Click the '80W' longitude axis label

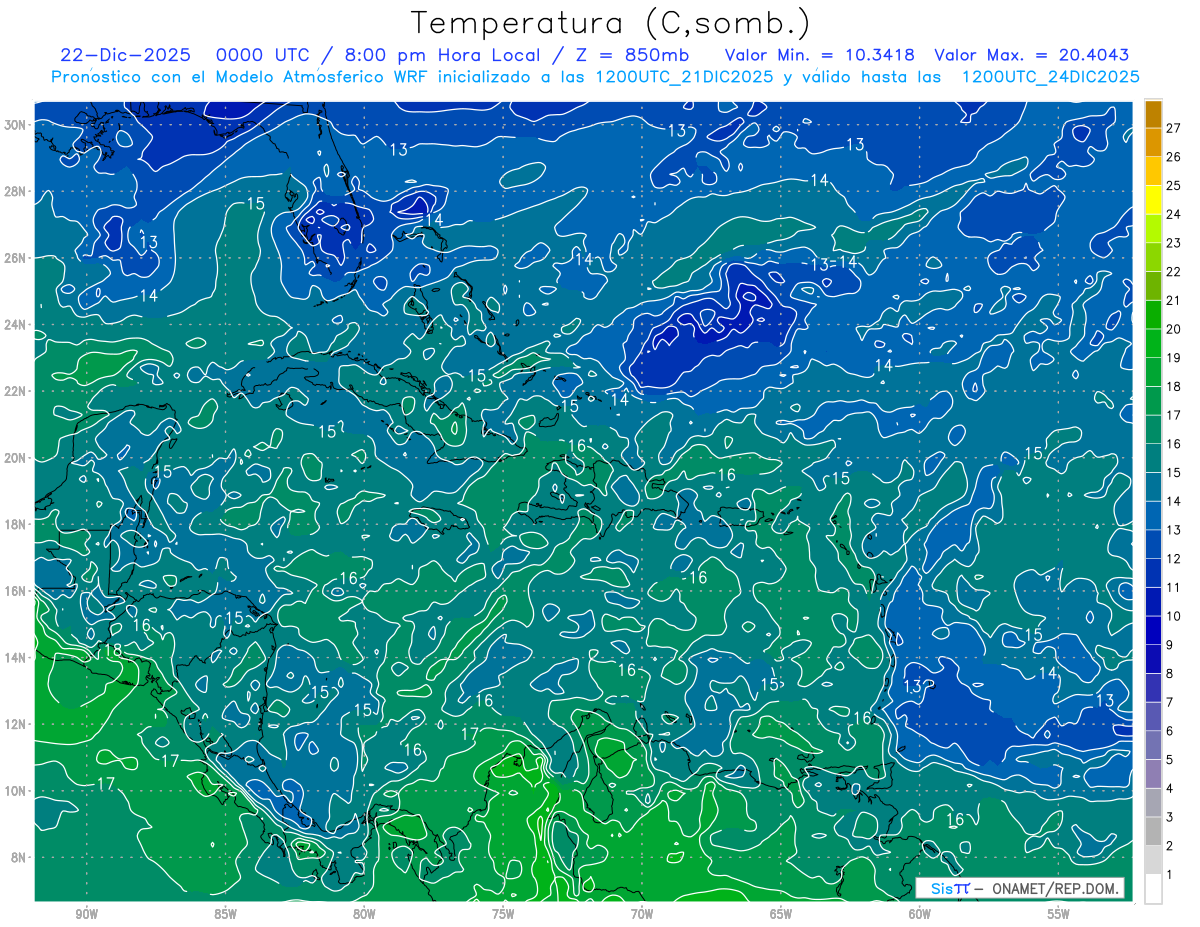click(x=364, y=914)
